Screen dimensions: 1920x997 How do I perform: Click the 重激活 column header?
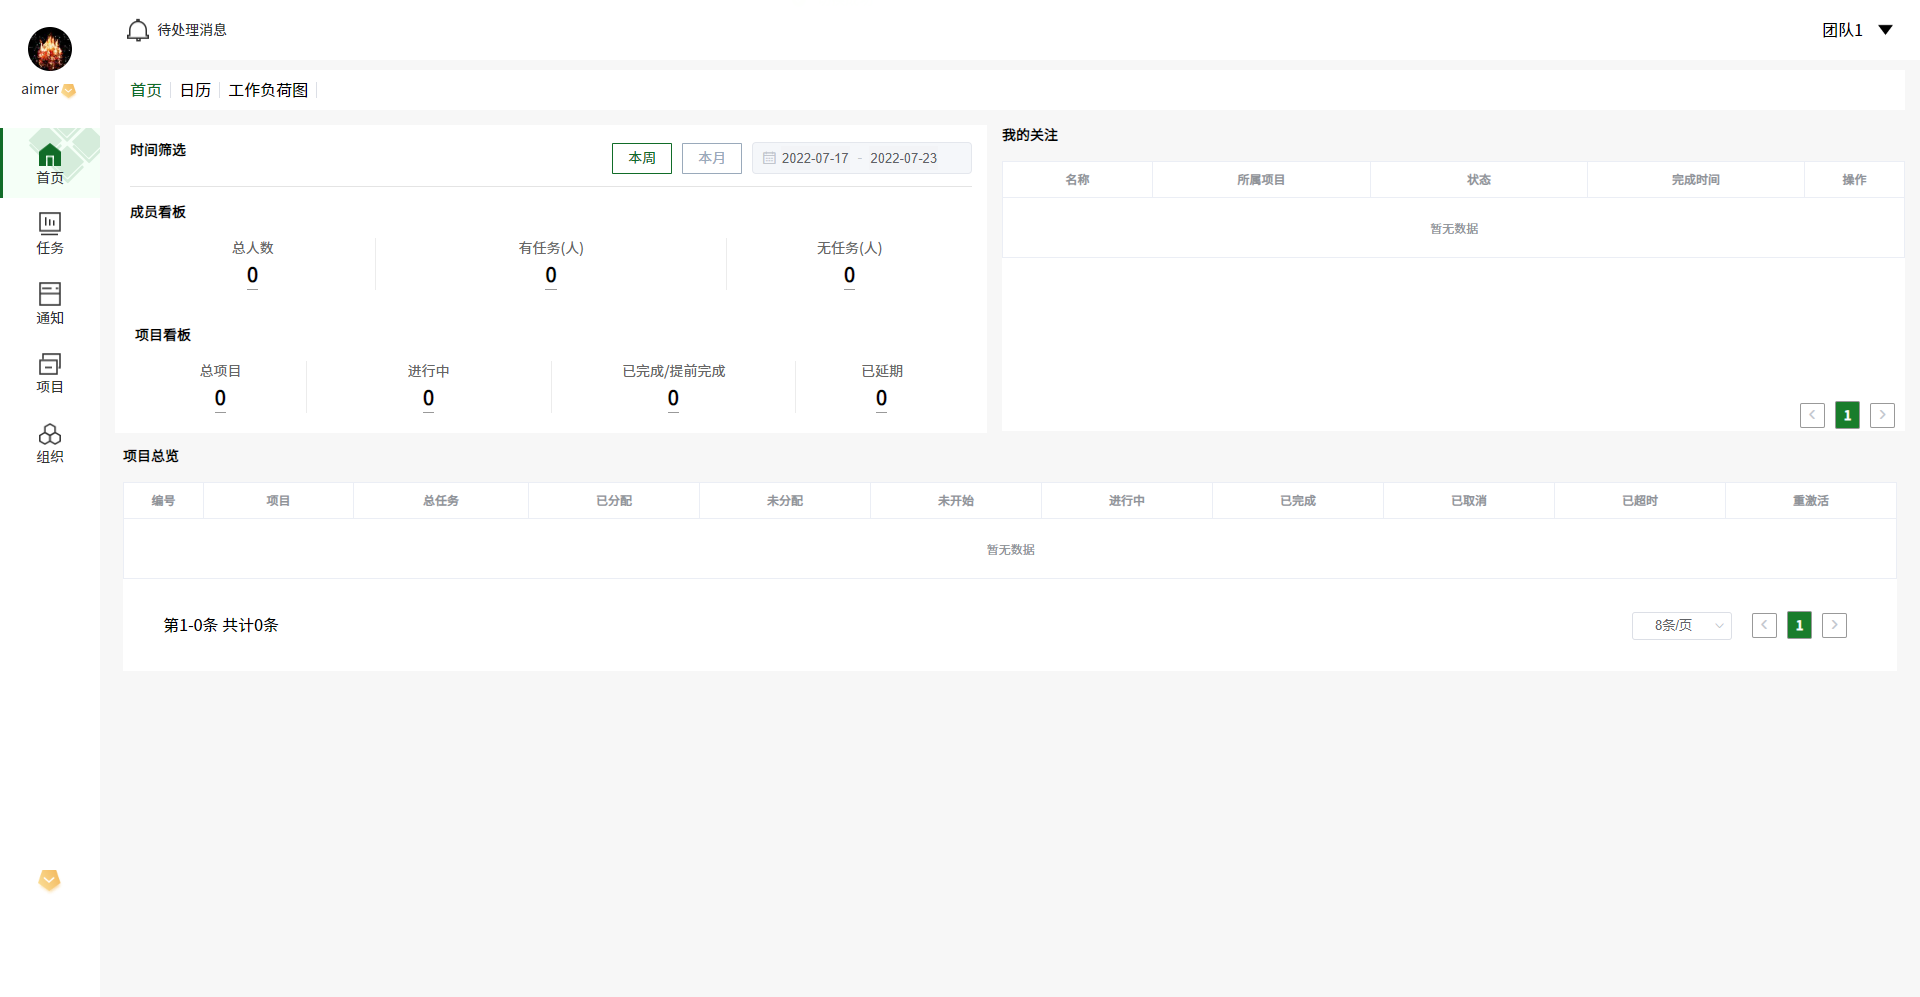click(x=1811, y=501)
